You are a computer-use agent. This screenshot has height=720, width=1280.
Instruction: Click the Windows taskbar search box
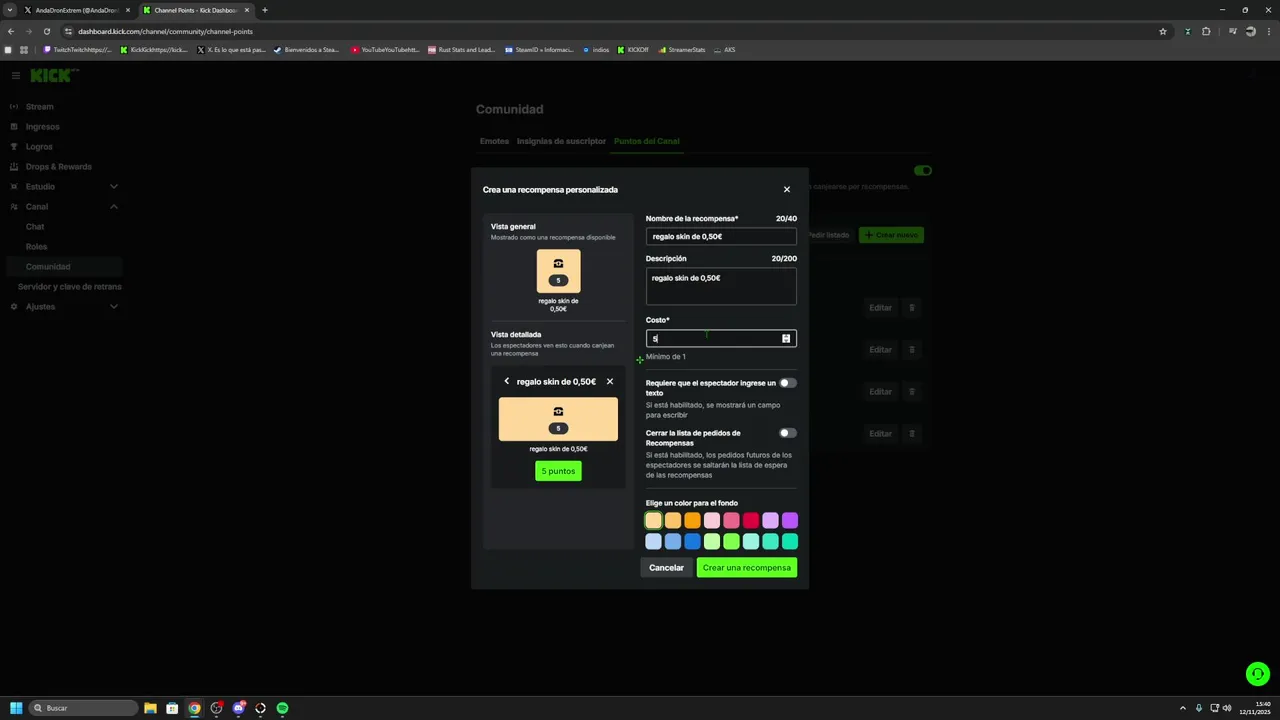(x=84, y=708)
